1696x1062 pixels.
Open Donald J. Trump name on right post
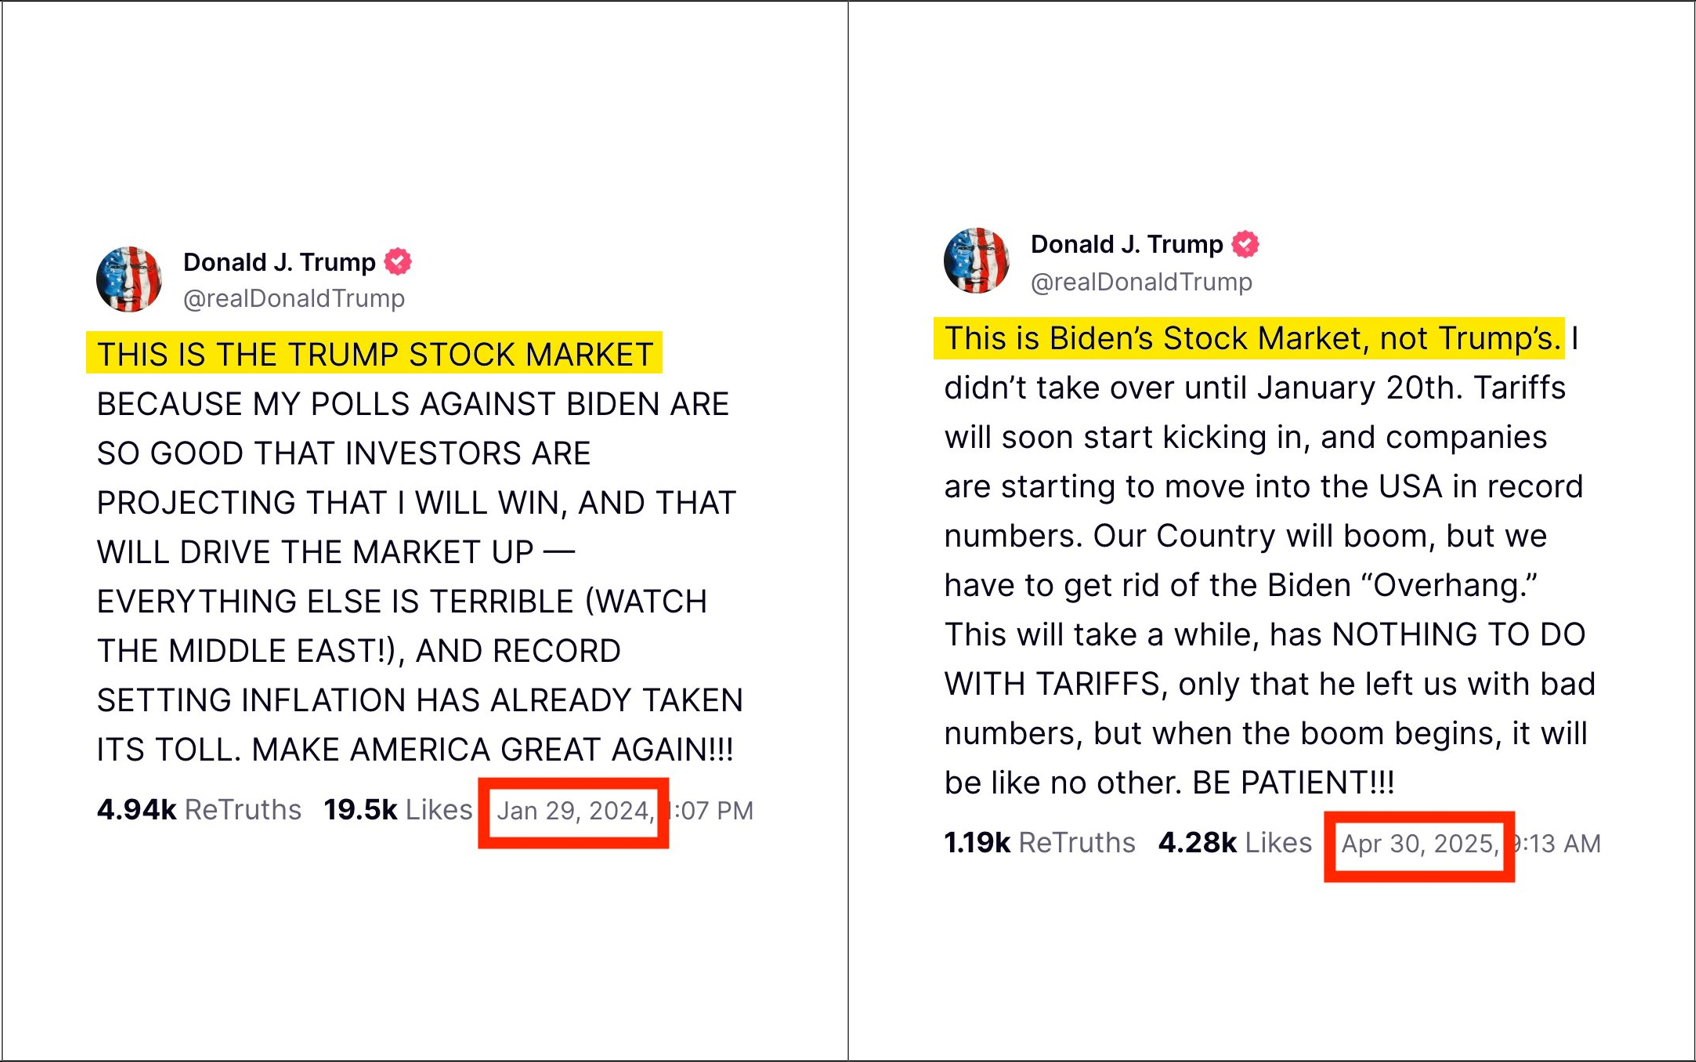pyautogui.click(x=1127, y=244)
